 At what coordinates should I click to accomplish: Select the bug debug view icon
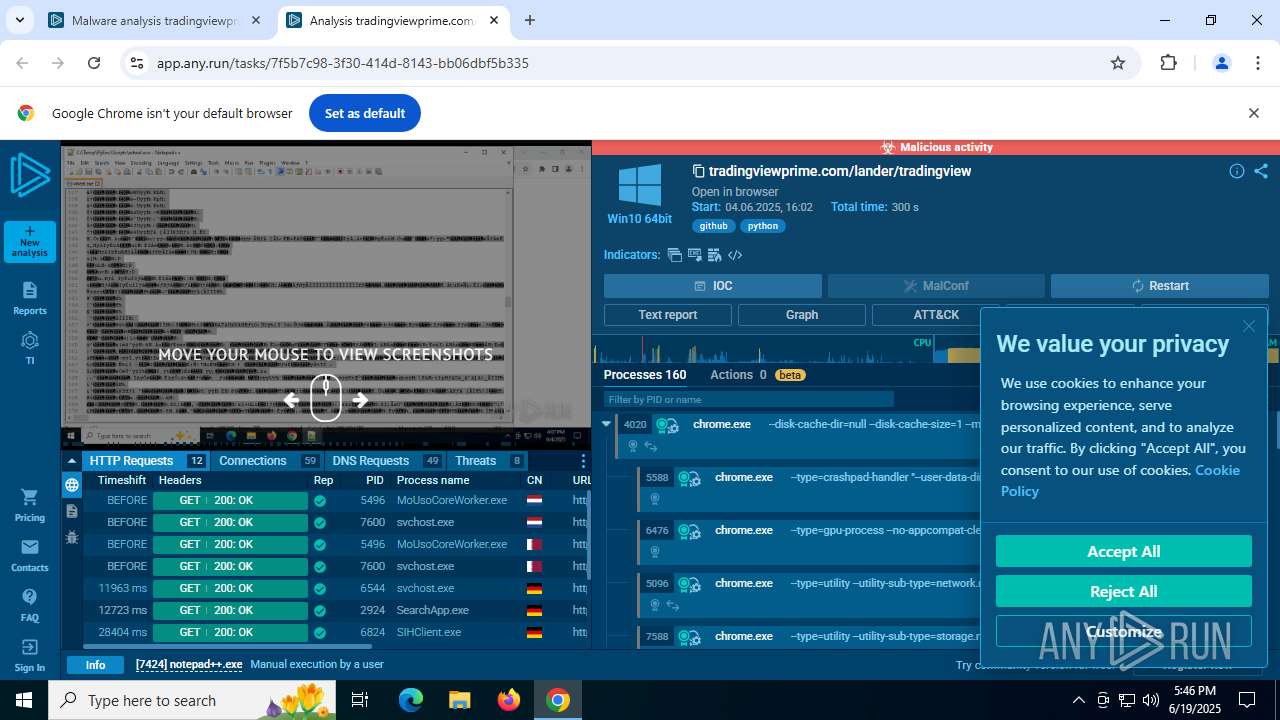[72, 537]
